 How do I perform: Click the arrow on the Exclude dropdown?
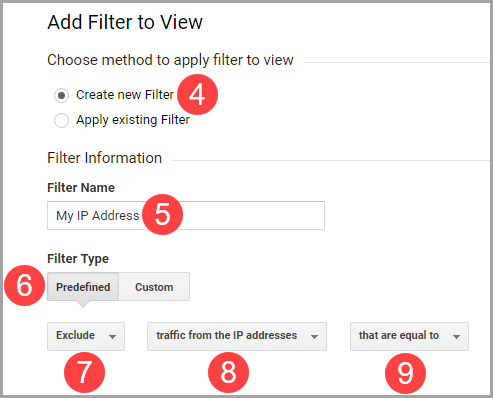(x=112, y=337)
